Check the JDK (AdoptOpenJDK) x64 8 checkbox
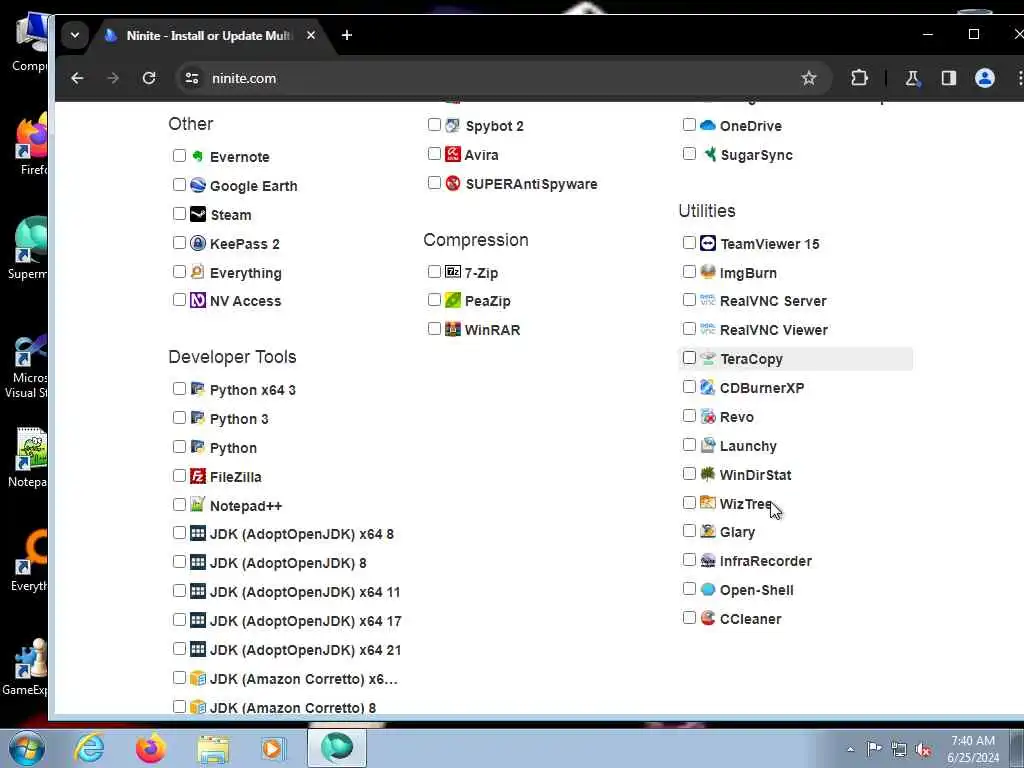The image size is (1024, 768). (x=179, y=532)
